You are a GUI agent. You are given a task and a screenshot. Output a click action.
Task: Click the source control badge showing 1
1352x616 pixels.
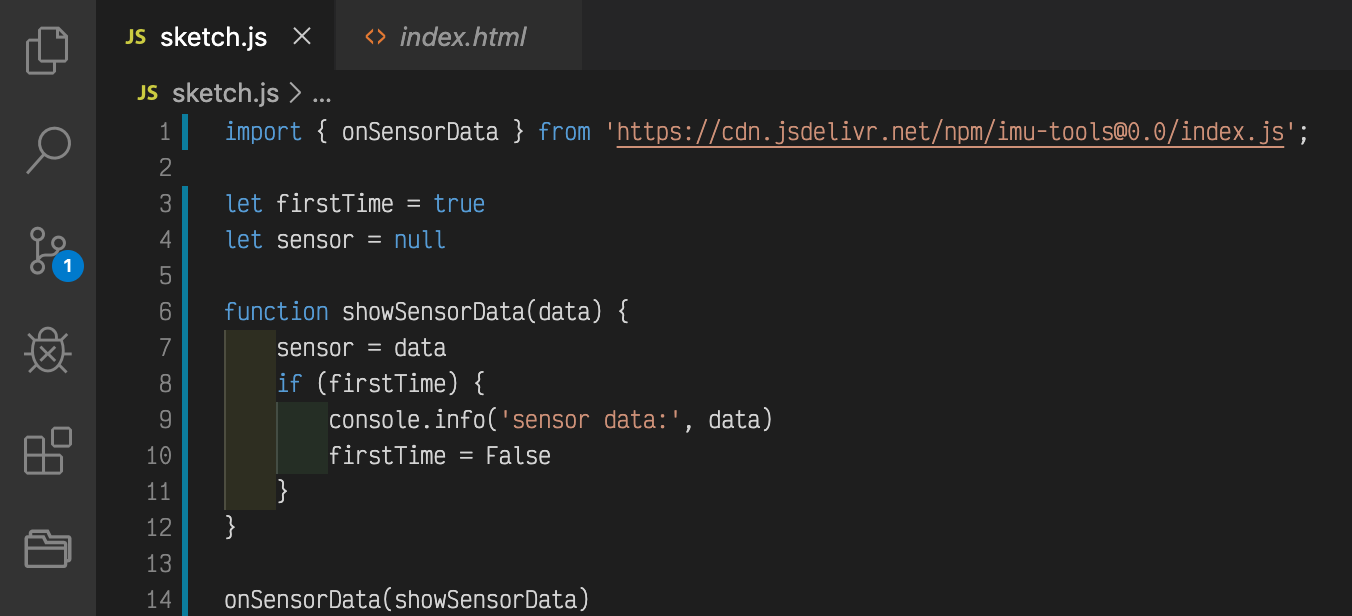click(x=68, y=266)
